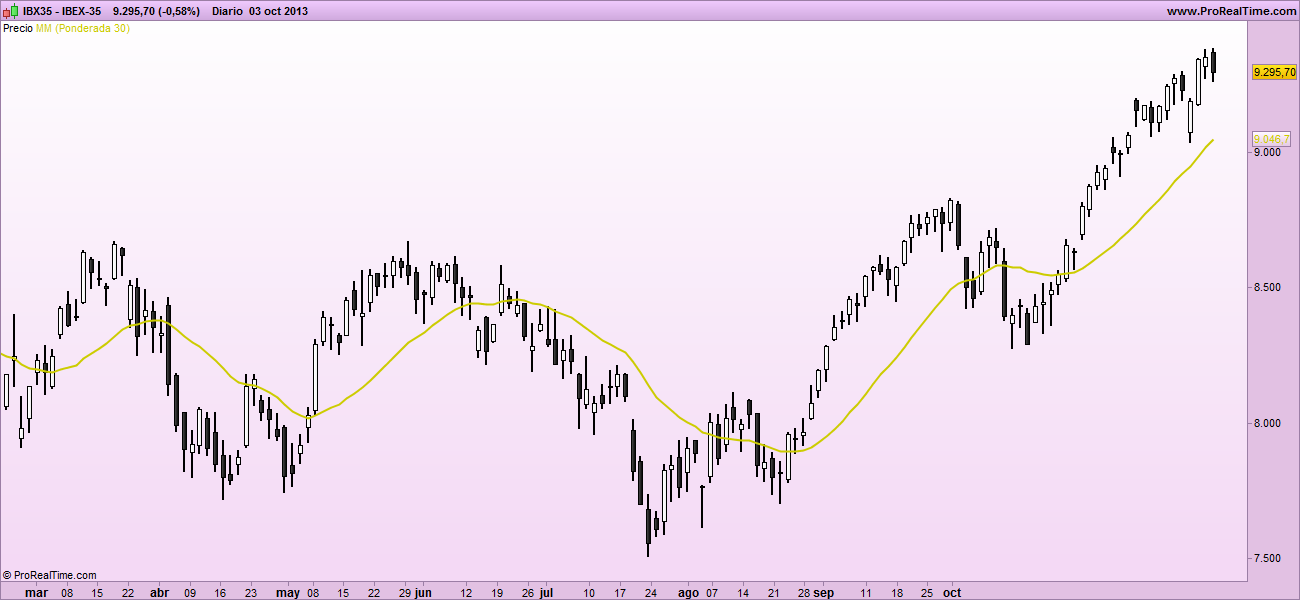Select the jun month label on time axis

pyautogui.click(x=423, y=592)
